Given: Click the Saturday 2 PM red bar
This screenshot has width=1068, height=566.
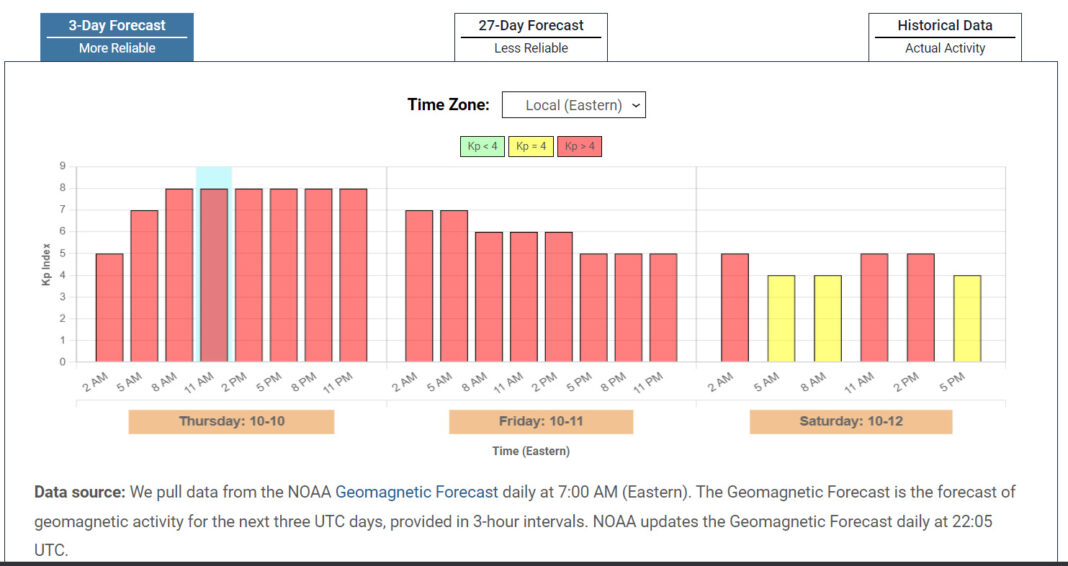Looking at the screenshot, I should click(x=920, y=308).
